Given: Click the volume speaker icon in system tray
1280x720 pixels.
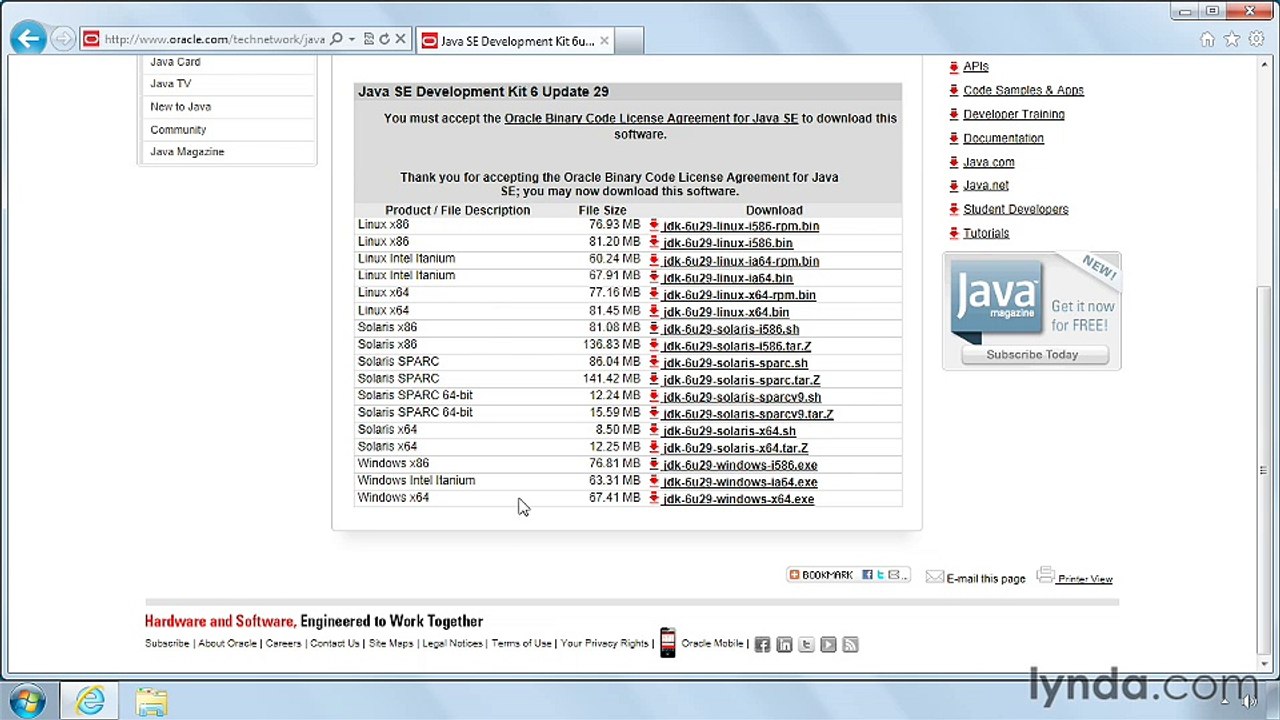Looking at the screenshot, I should pyautogui.click(x=1249, y=702).
